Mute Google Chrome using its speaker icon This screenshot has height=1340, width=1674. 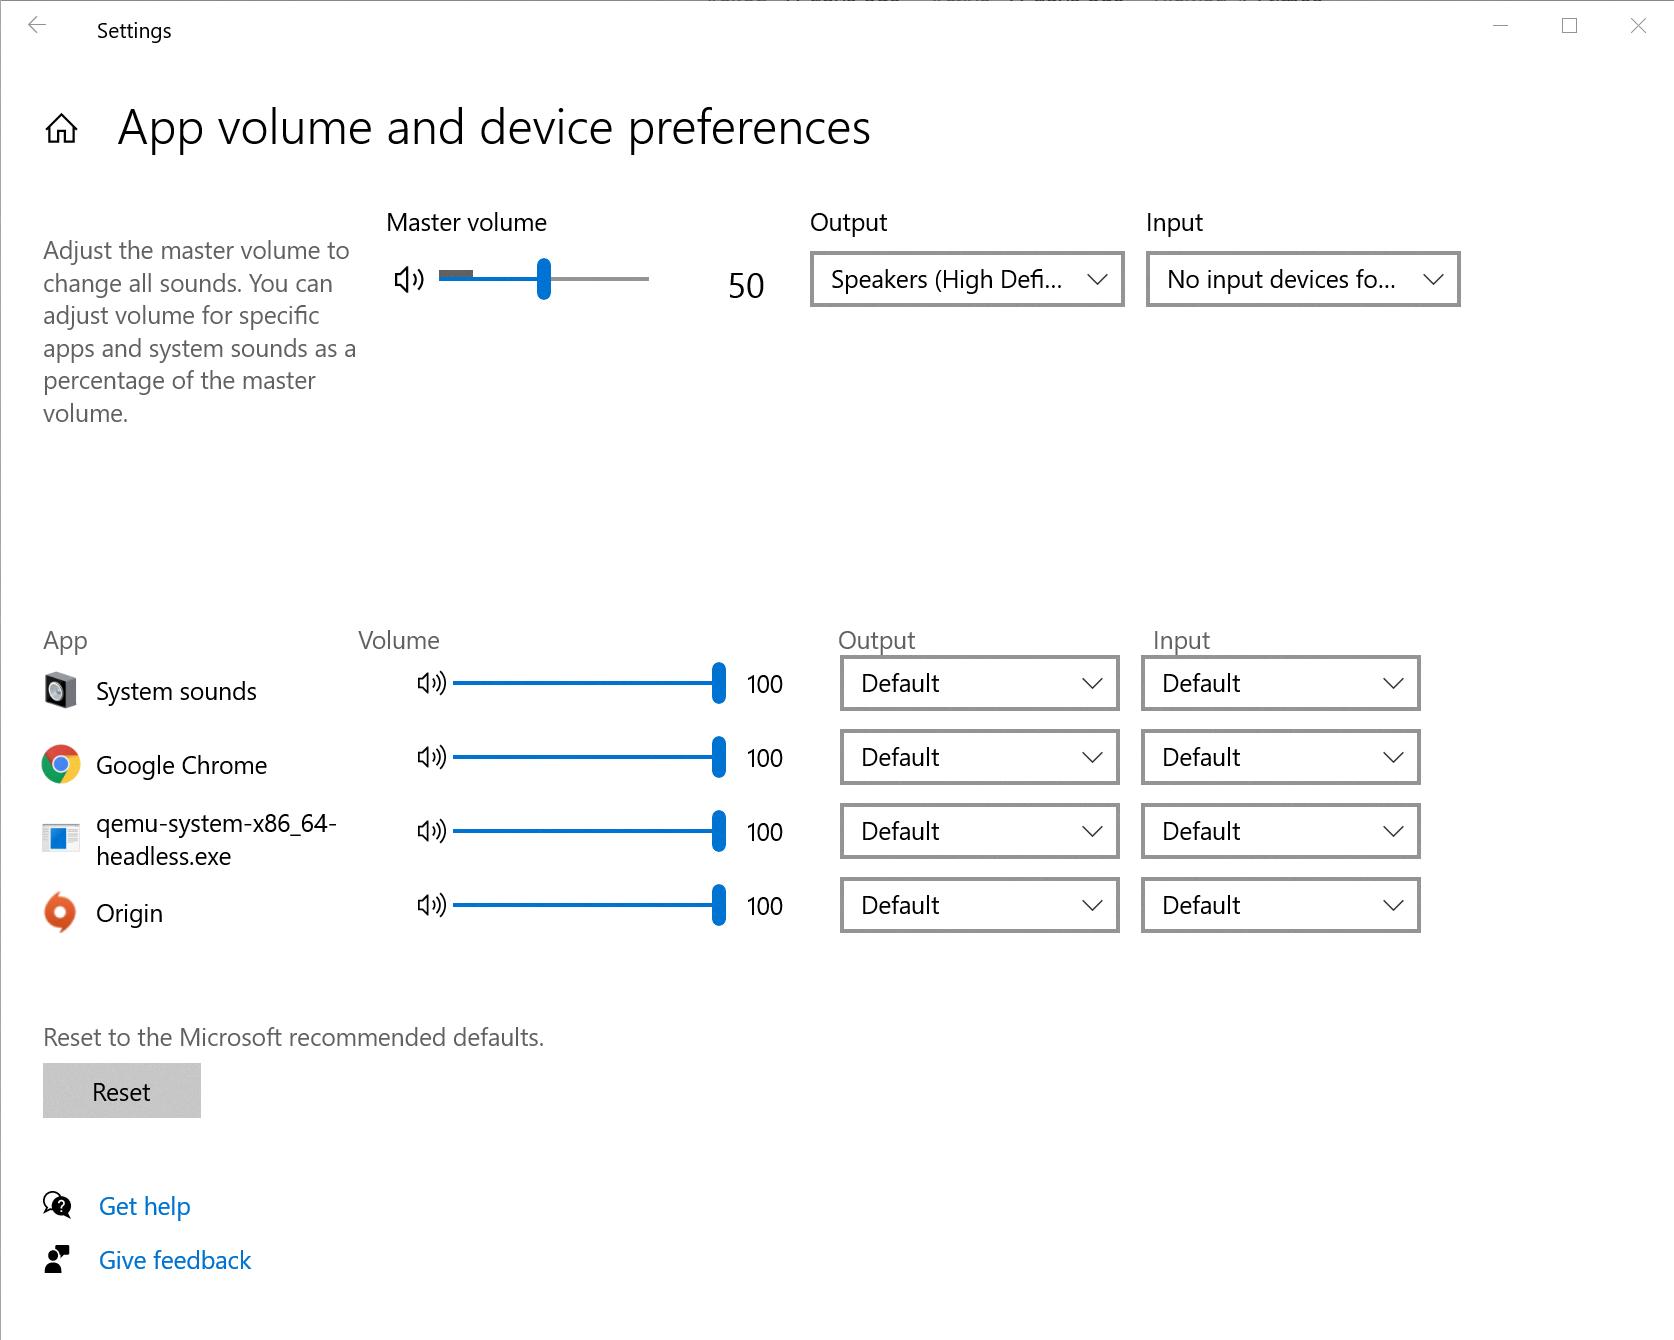(x=432, y=758)
